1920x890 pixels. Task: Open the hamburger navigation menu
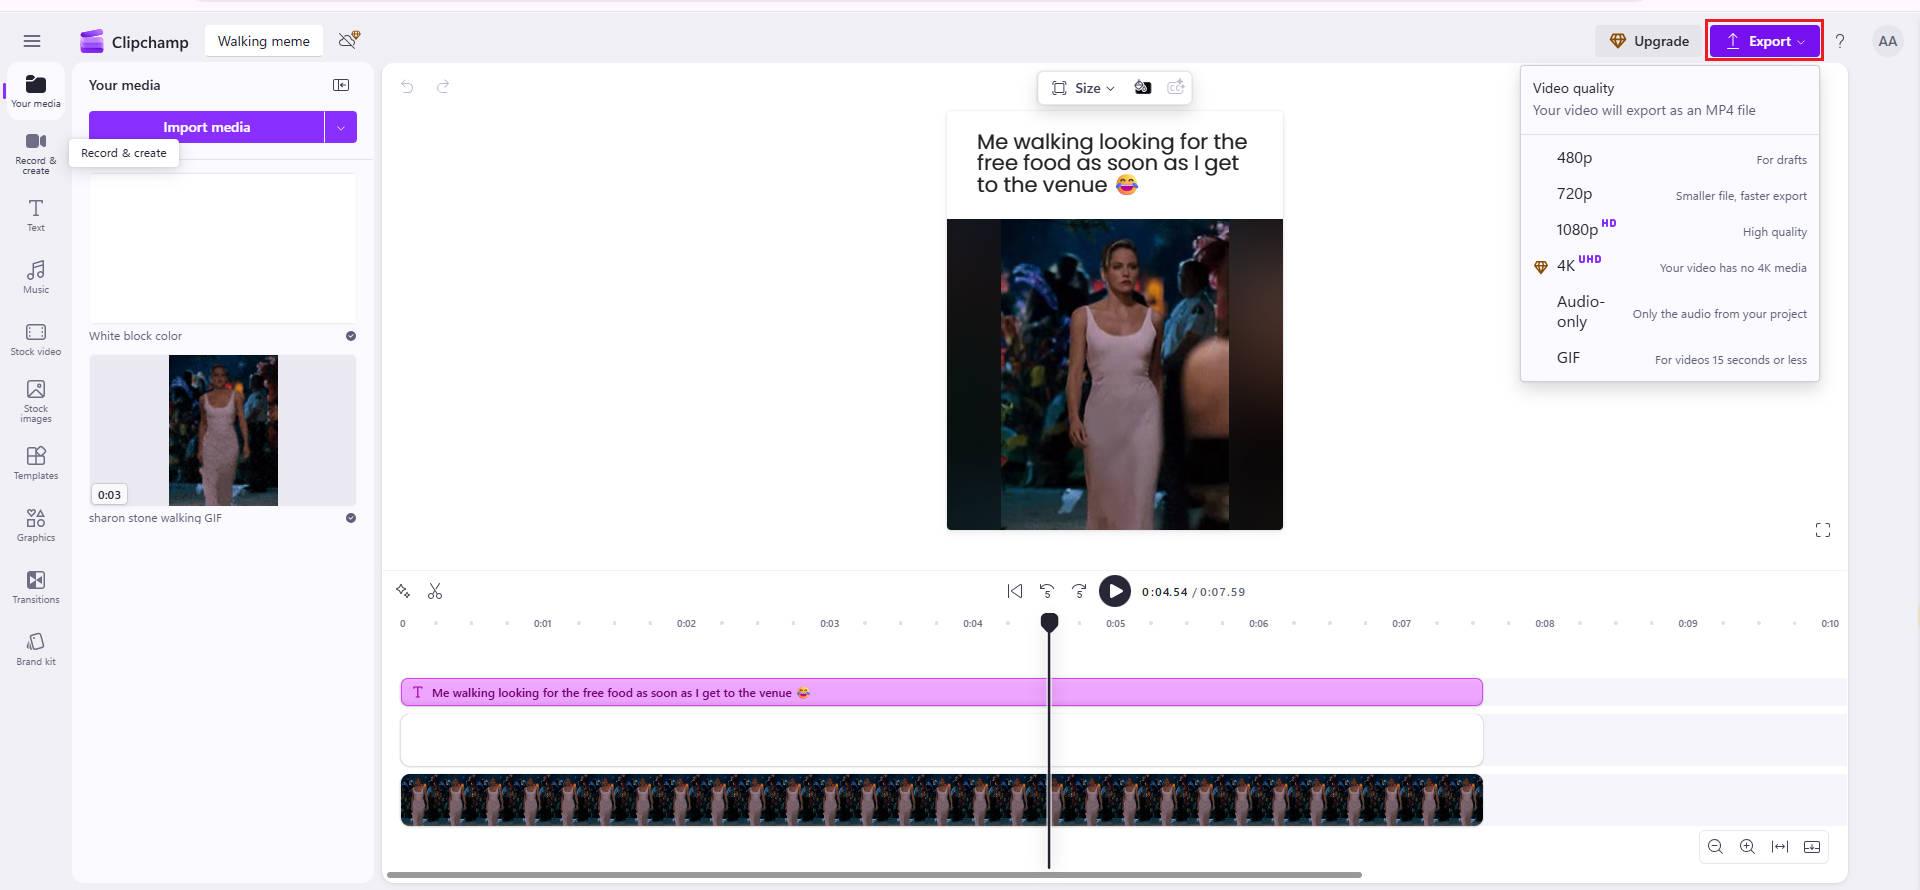pyautogui.click(x=32, y=41)
